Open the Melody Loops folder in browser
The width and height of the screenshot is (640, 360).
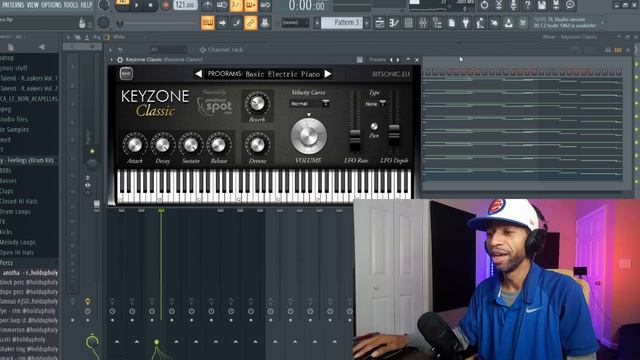[x=18, y=242]
